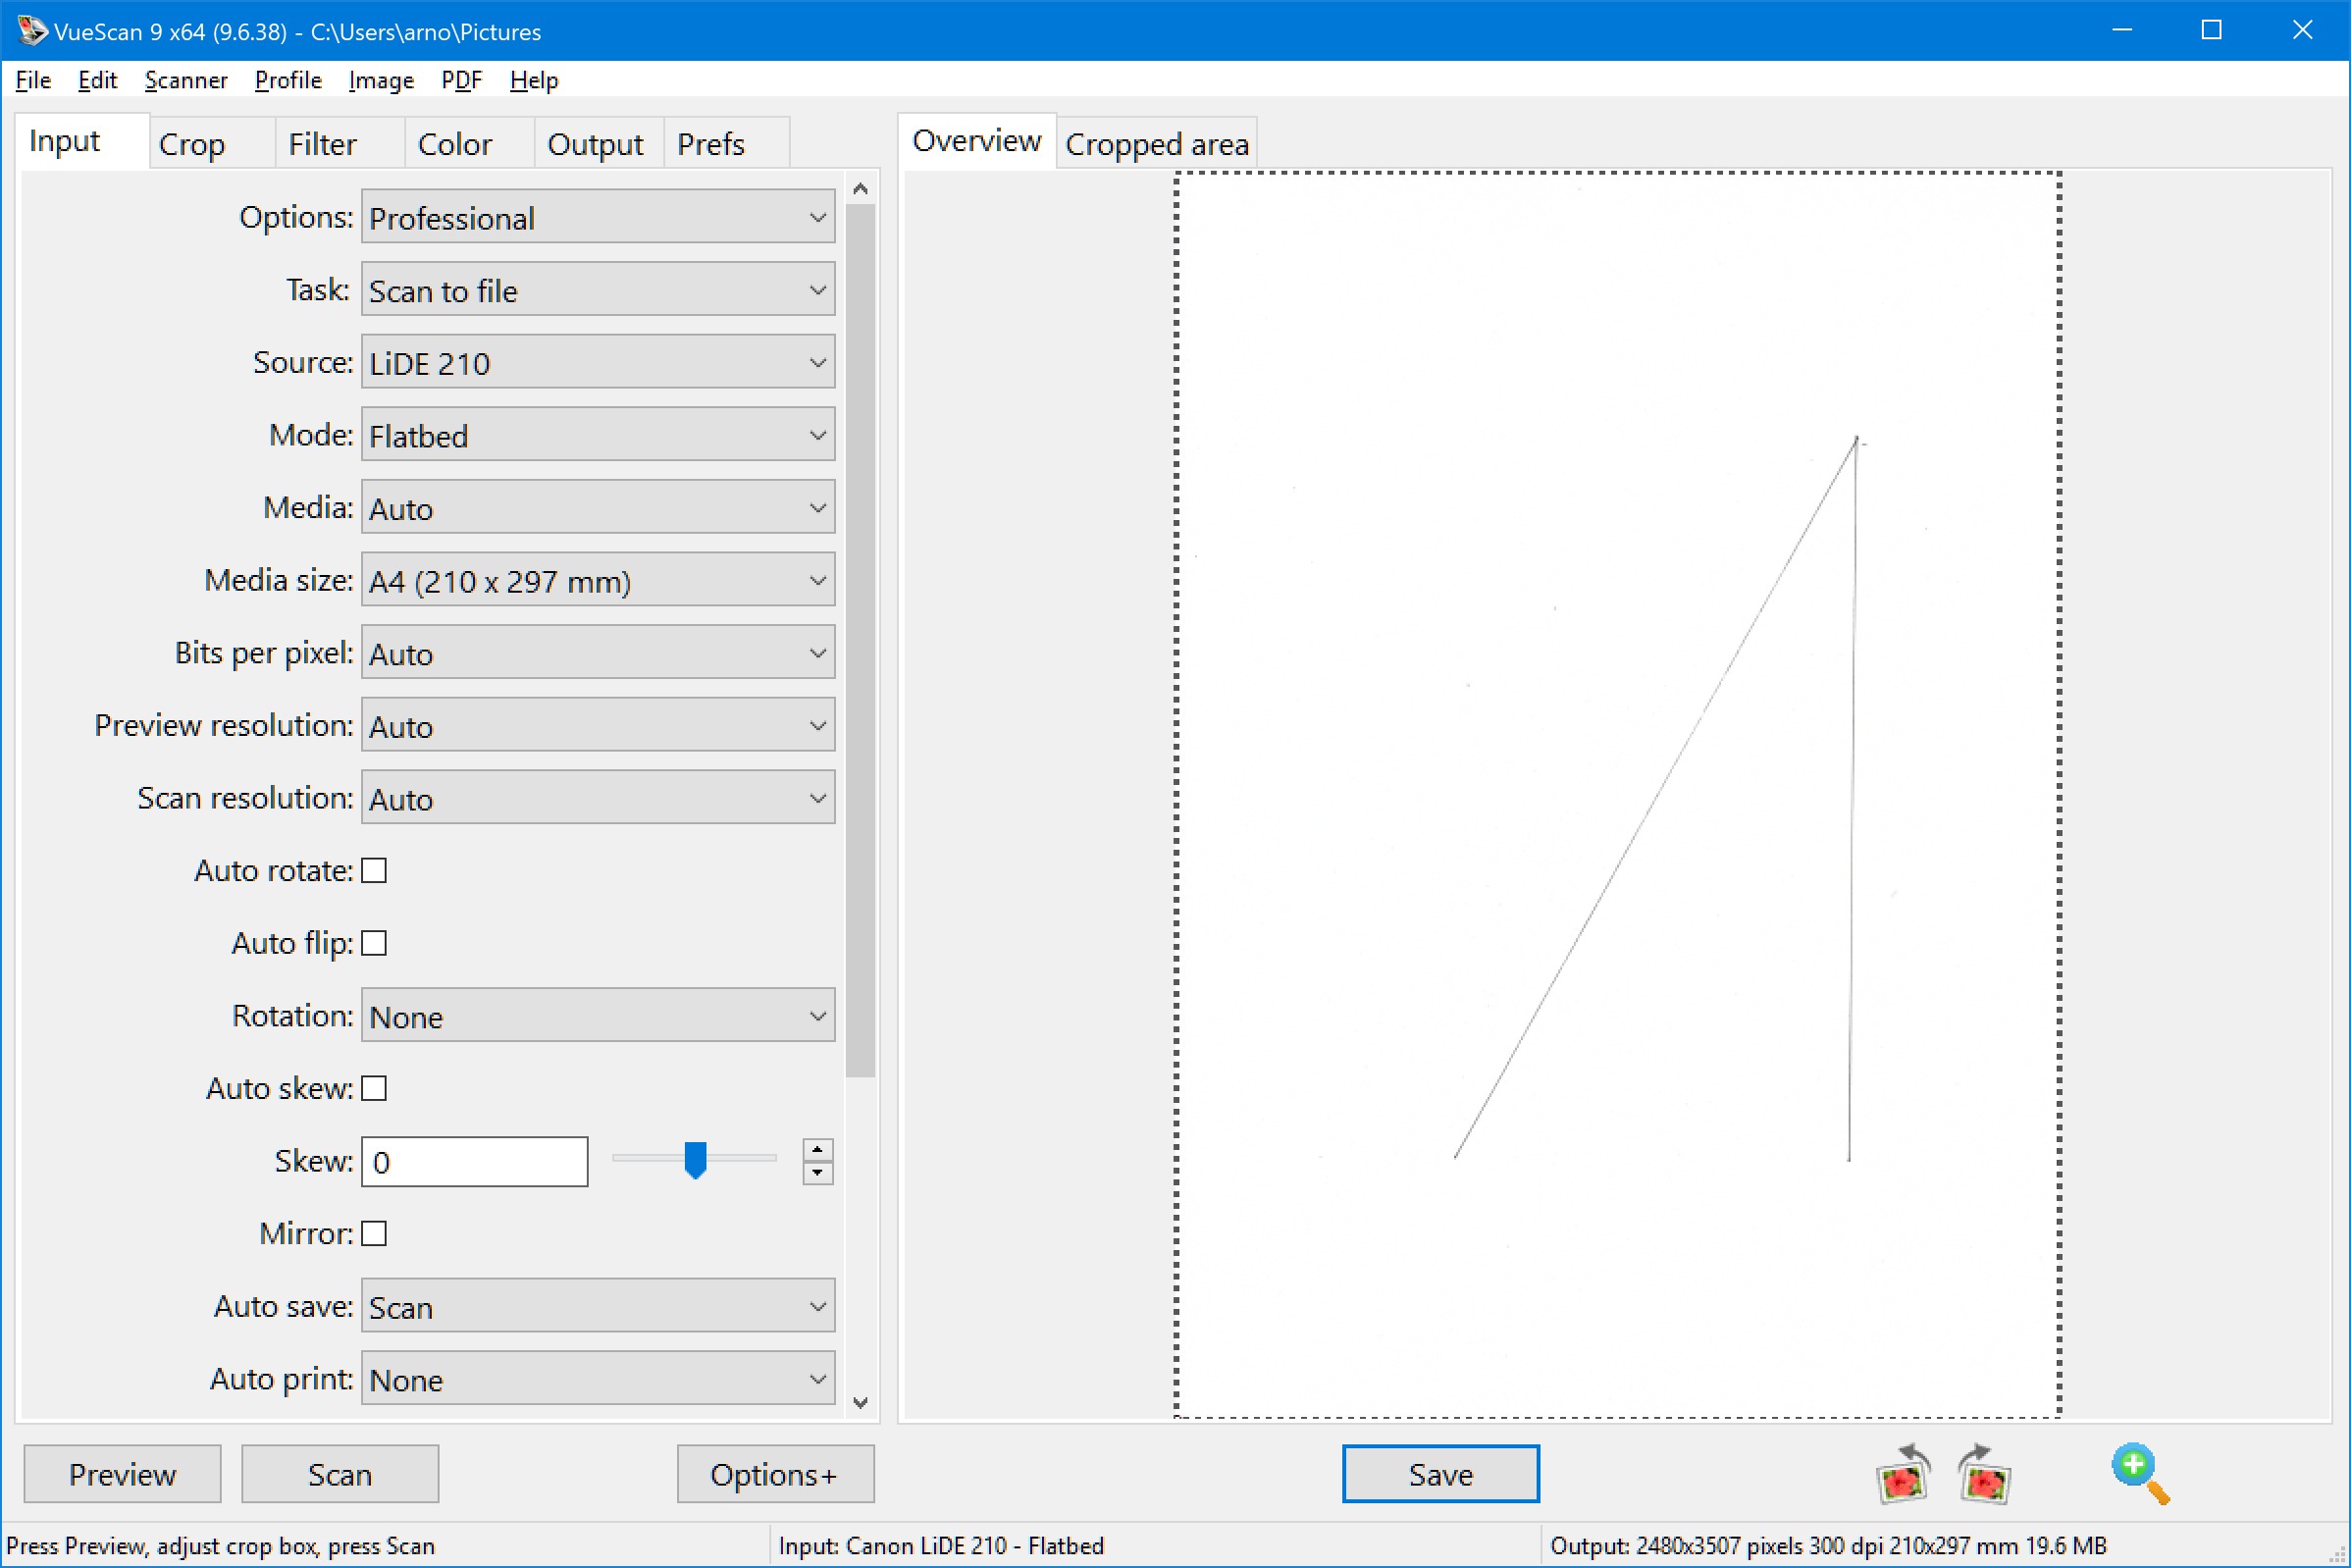2351x1568 pixels.
Task: Open the Scanner menu
Action: (x=186, y=80)
